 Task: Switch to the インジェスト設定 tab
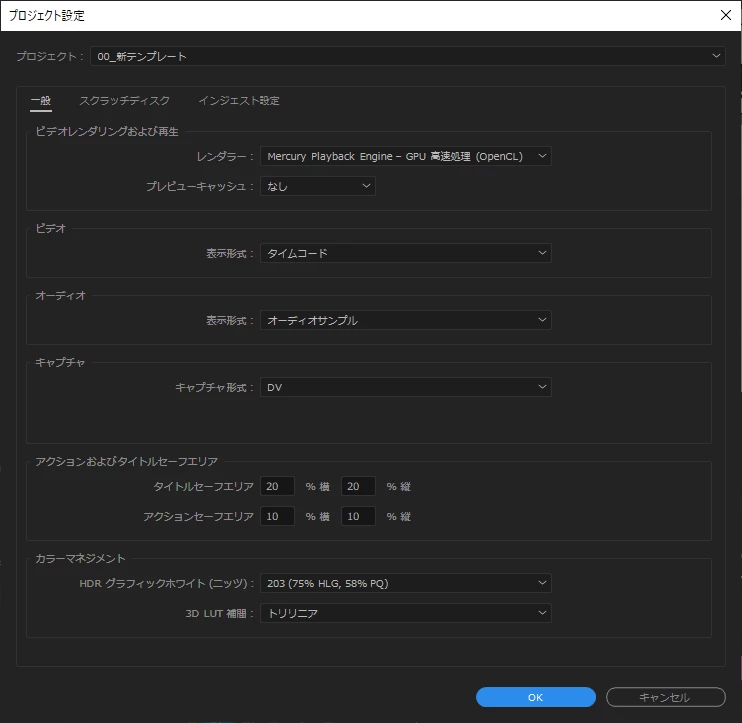pos(239,101)
